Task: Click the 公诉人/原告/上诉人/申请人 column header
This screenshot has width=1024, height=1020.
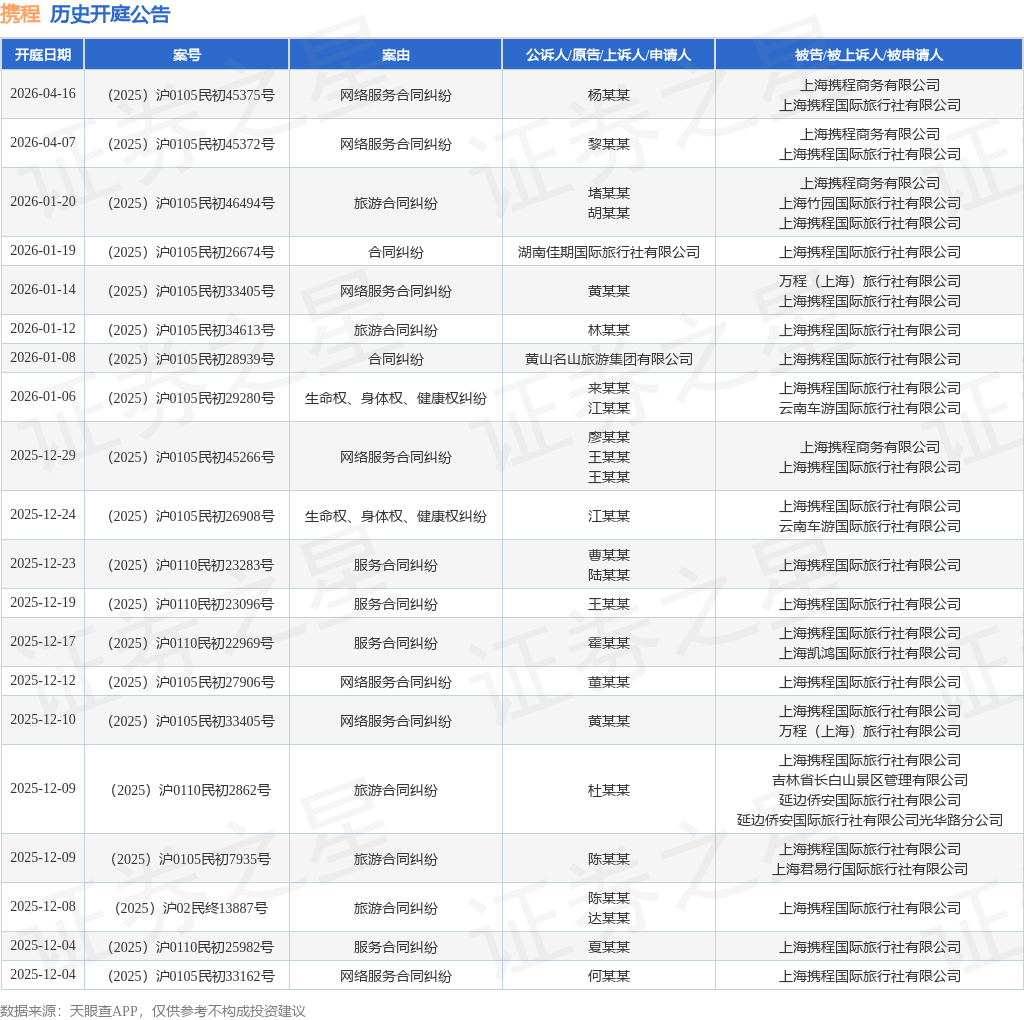Action: (609, 55)
